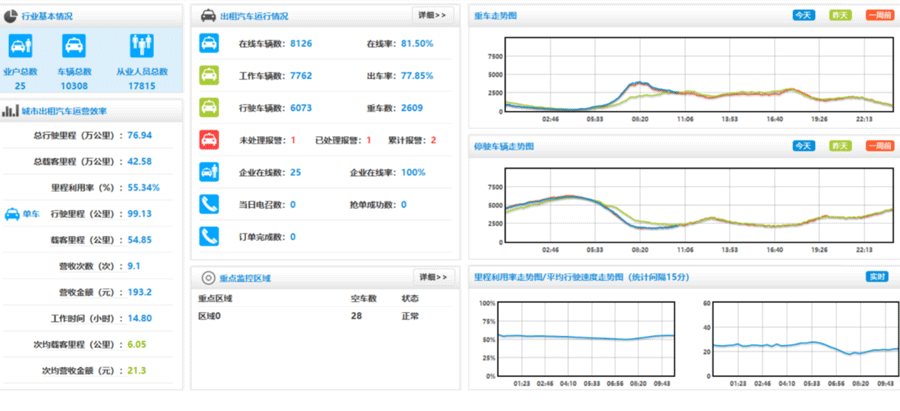Click the phone icon beside 当日电召数
This screenshot has width=900, height=411.
[x=209, y=204]
